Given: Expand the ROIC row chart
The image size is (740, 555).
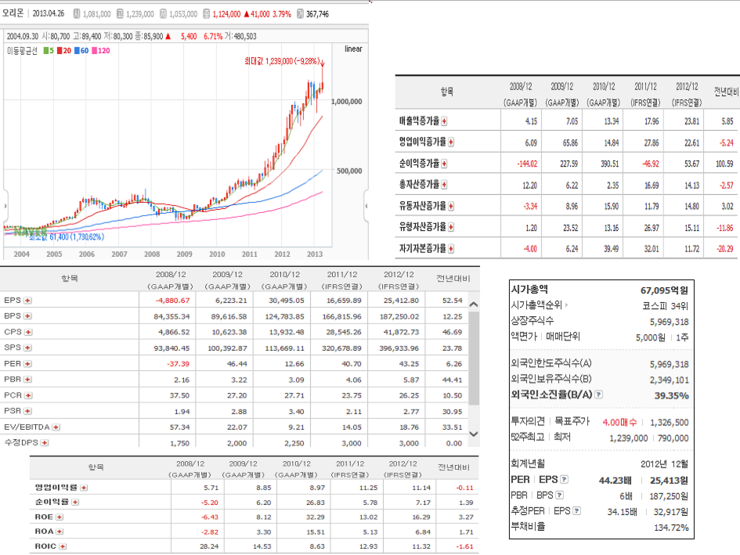Looking at the screenshot, I should (x=63, y=547).
